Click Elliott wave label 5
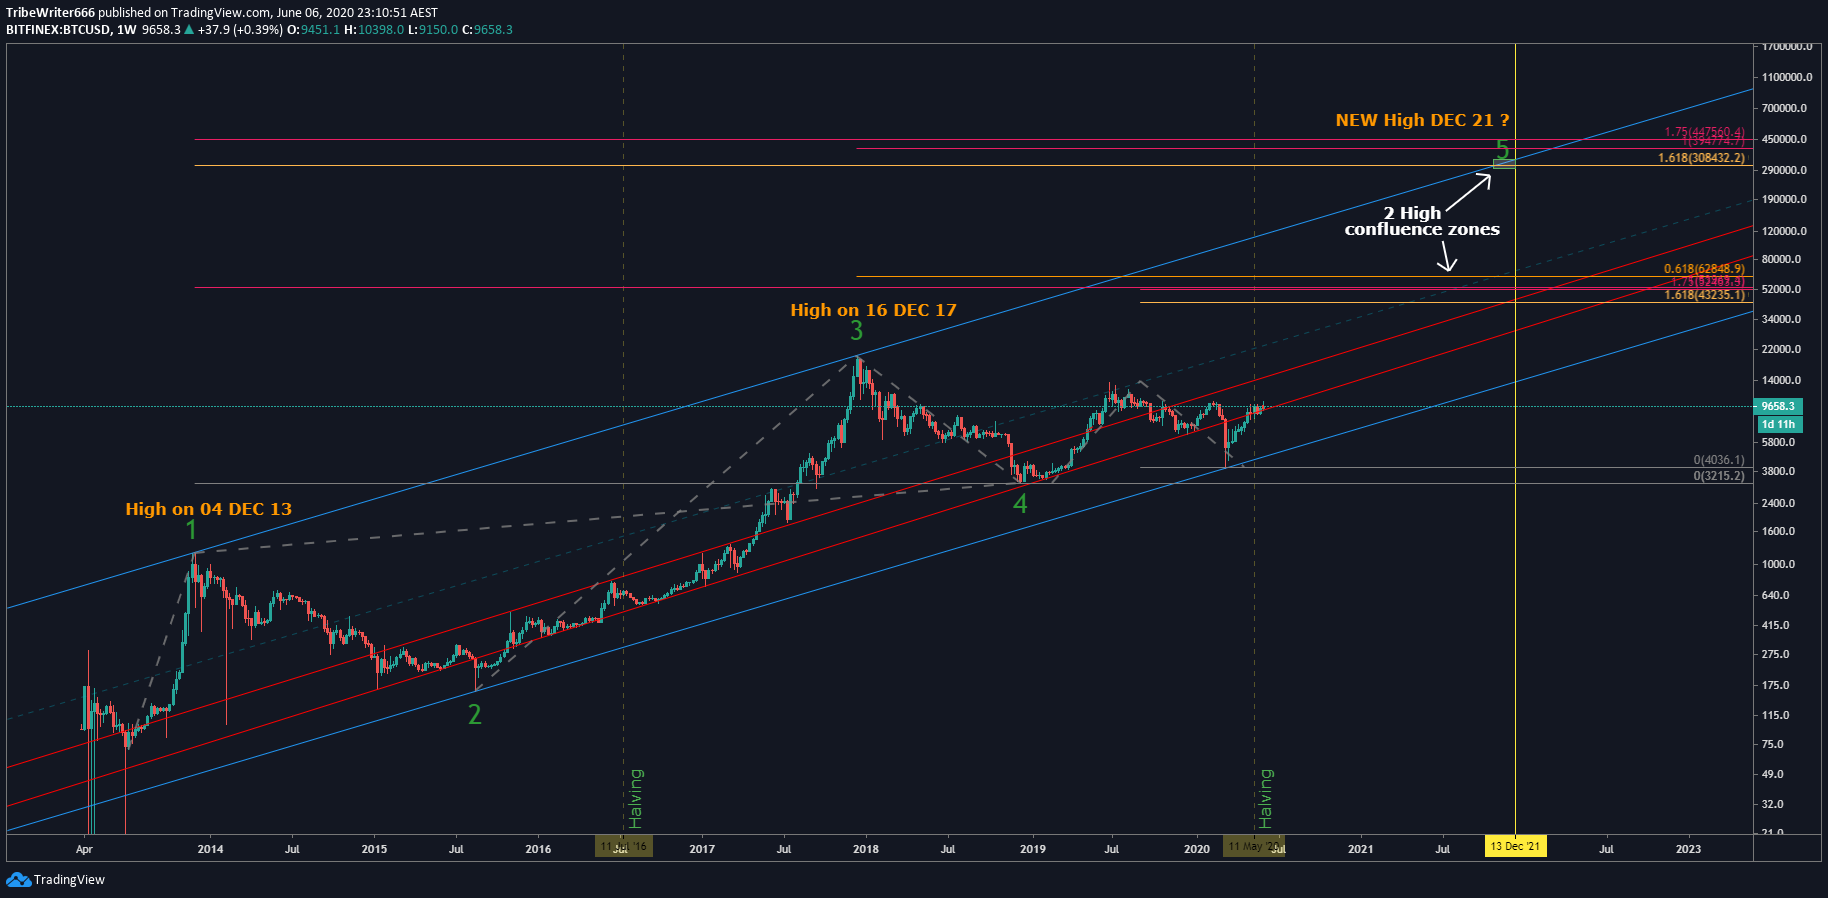Viewport: 1828px width, 898px height. tap(1502, 150)
